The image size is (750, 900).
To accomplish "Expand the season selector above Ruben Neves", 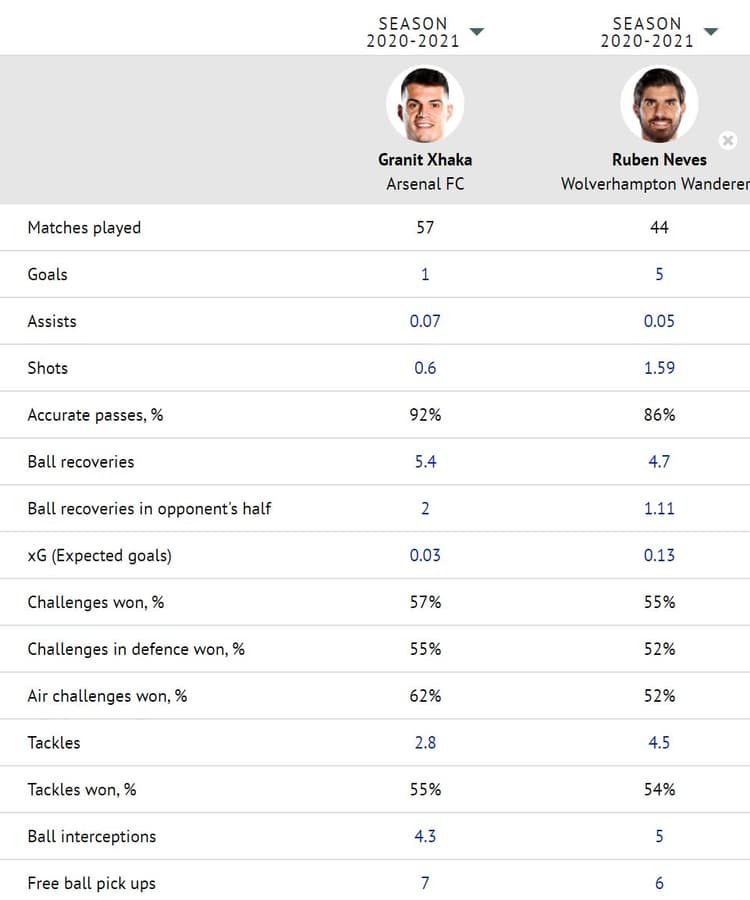I will coord(712,31).
